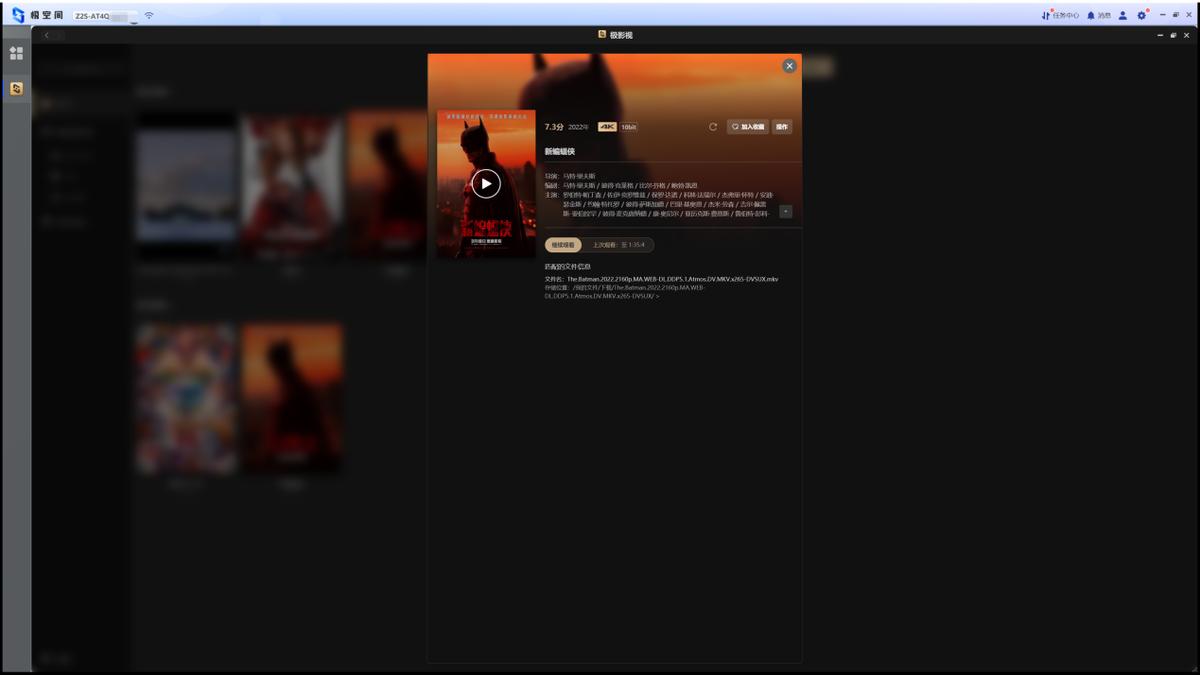Select the 极影视 sidebar app icon

(16, 89)
